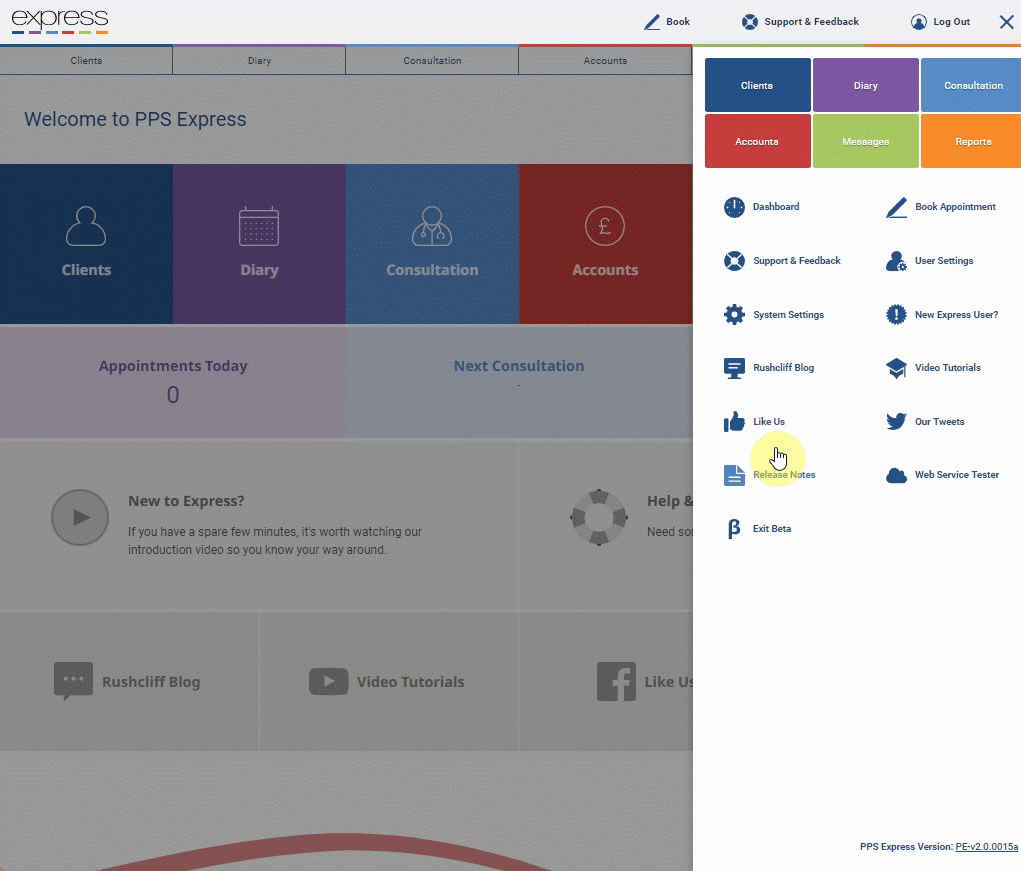Click the User Settings person icon
Image resolution: width=1021 pixels, height=871 pixels.
(x=896, y=261)
